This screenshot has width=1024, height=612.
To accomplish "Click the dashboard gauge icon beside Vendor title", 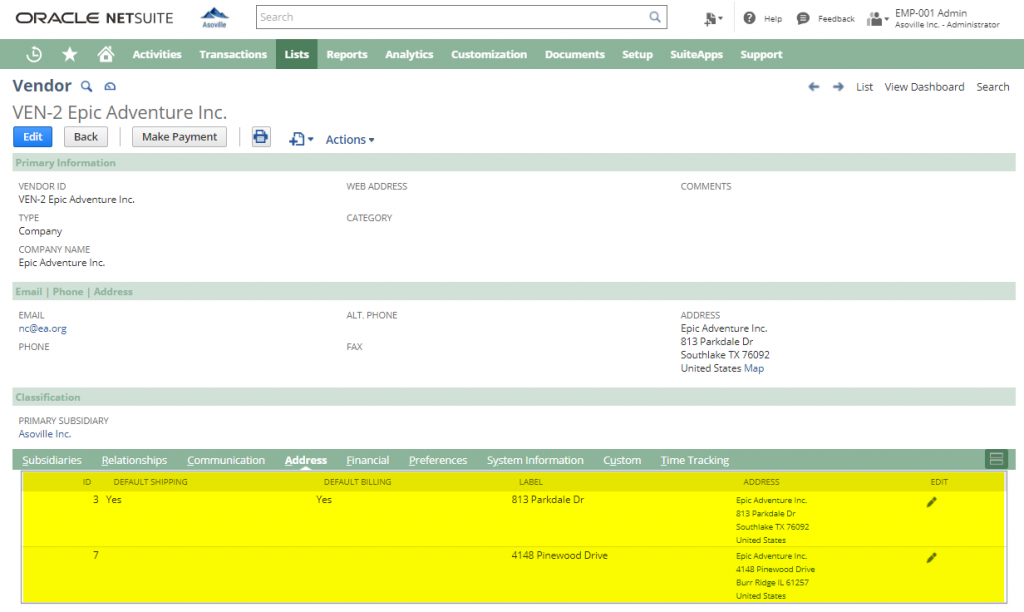I will [x=110, y=86].
